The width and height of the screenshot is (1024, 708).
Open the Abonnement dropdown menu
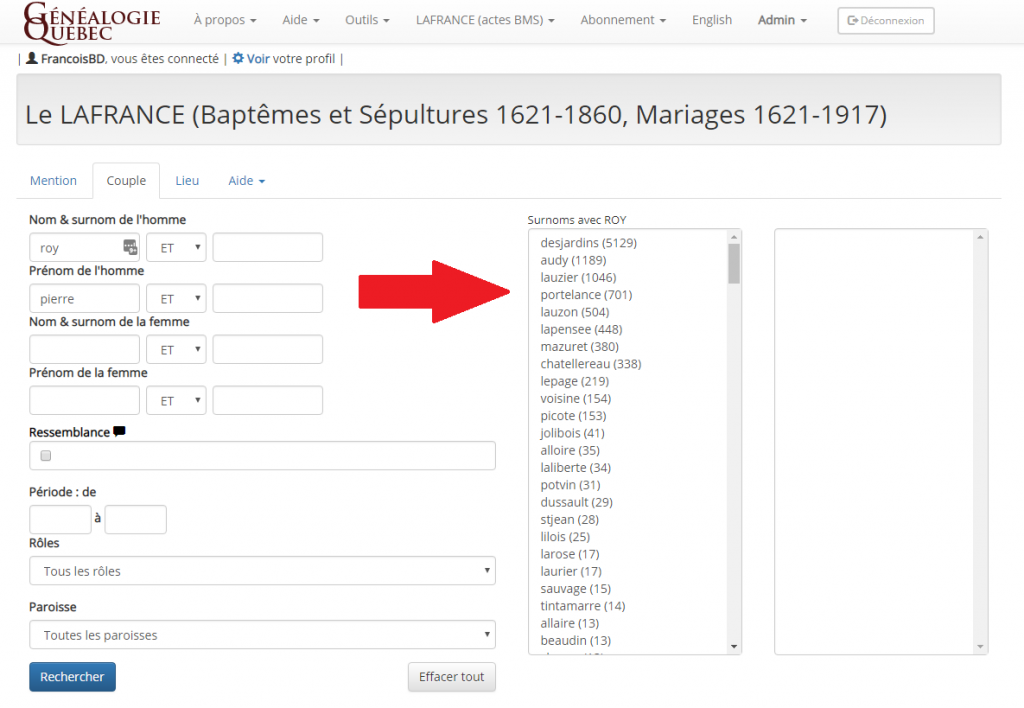click(623, 20)
